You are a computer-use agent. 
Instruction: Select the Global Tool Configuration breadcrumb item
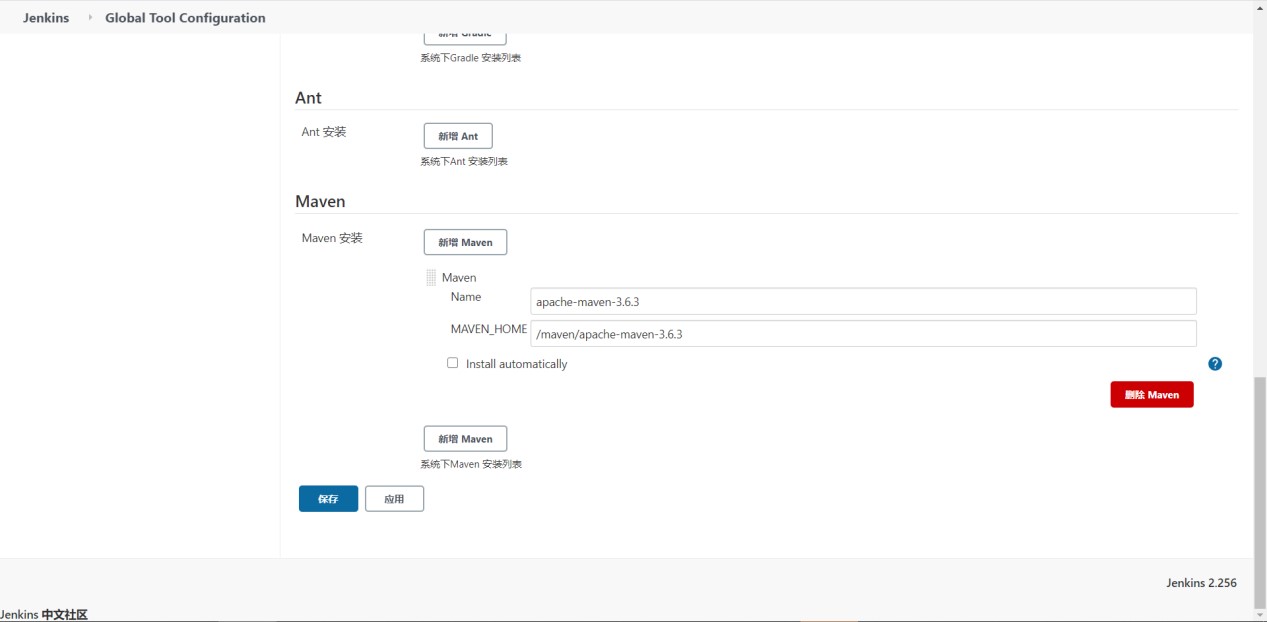(184, 17)
